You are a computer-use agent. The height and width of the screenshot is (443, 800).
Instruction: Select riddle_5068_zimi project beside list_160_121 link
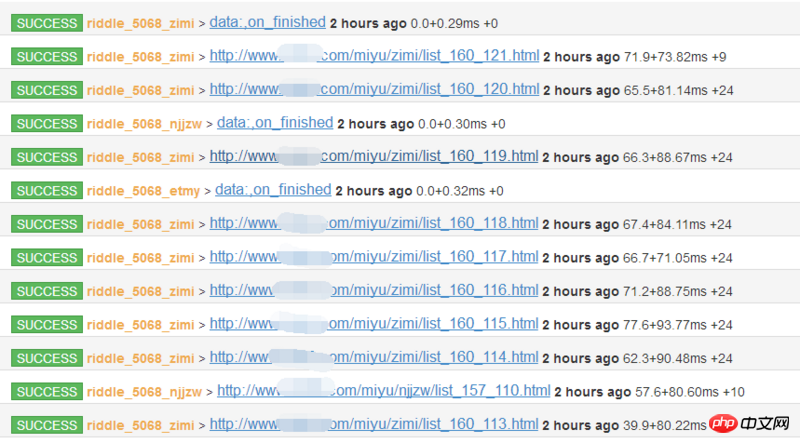pos(140,57)
